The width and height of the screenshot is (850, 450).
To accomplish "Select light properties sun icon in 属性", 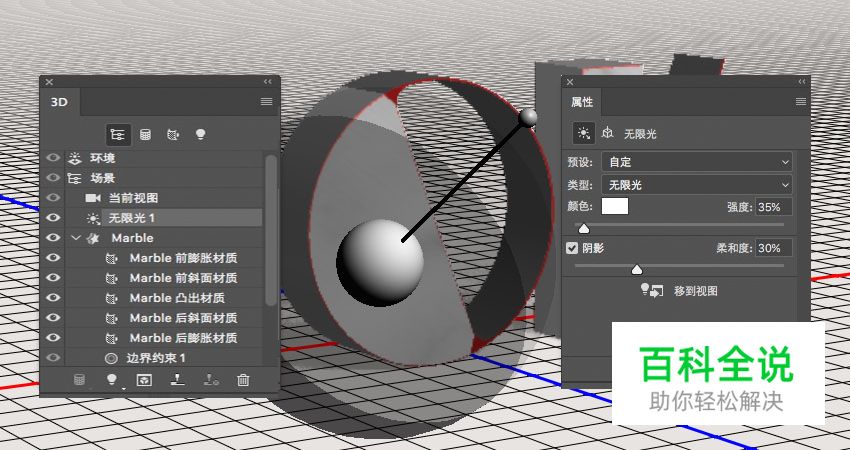I will pos(583,132).
